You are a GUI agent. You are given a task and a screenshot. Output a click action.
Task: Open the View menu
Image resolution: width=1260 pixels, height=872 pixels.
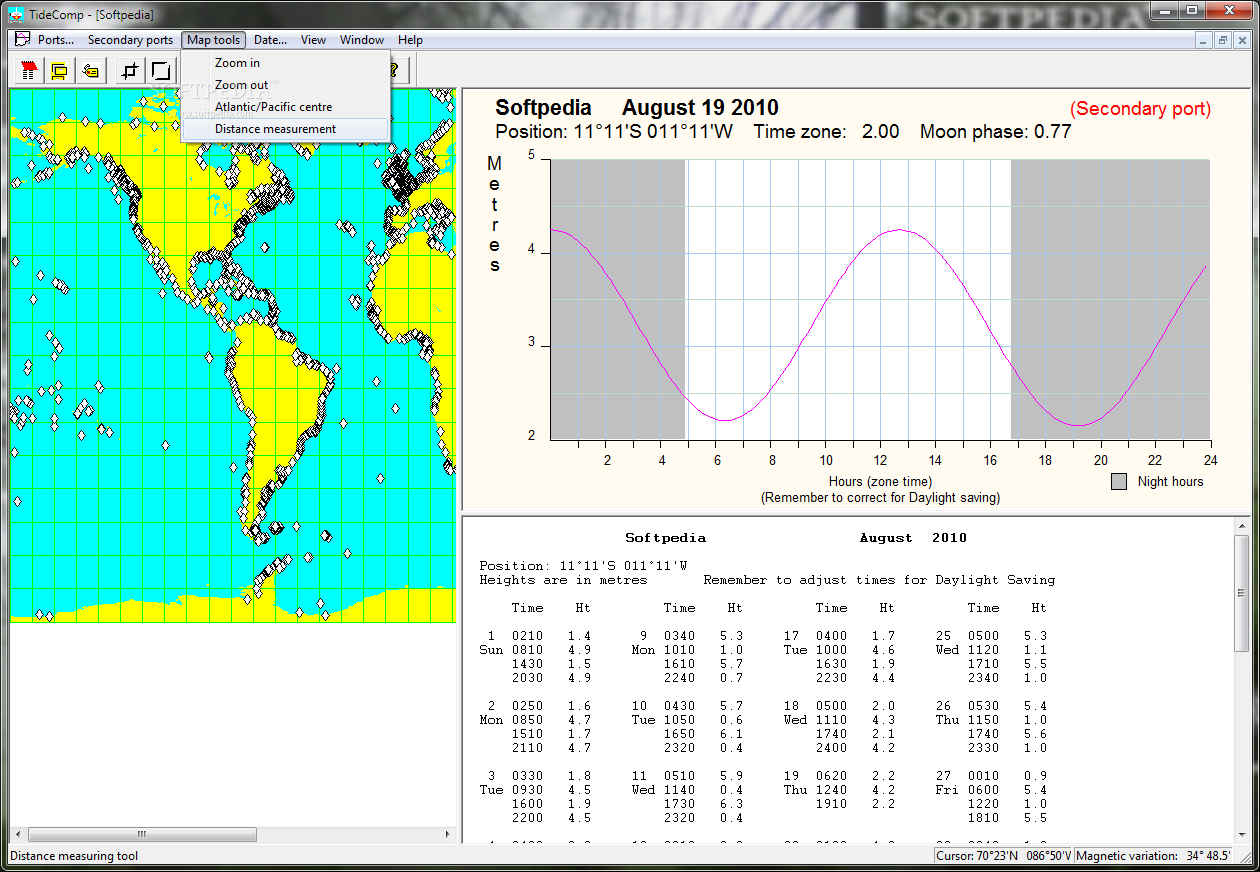tap(313, 40)
